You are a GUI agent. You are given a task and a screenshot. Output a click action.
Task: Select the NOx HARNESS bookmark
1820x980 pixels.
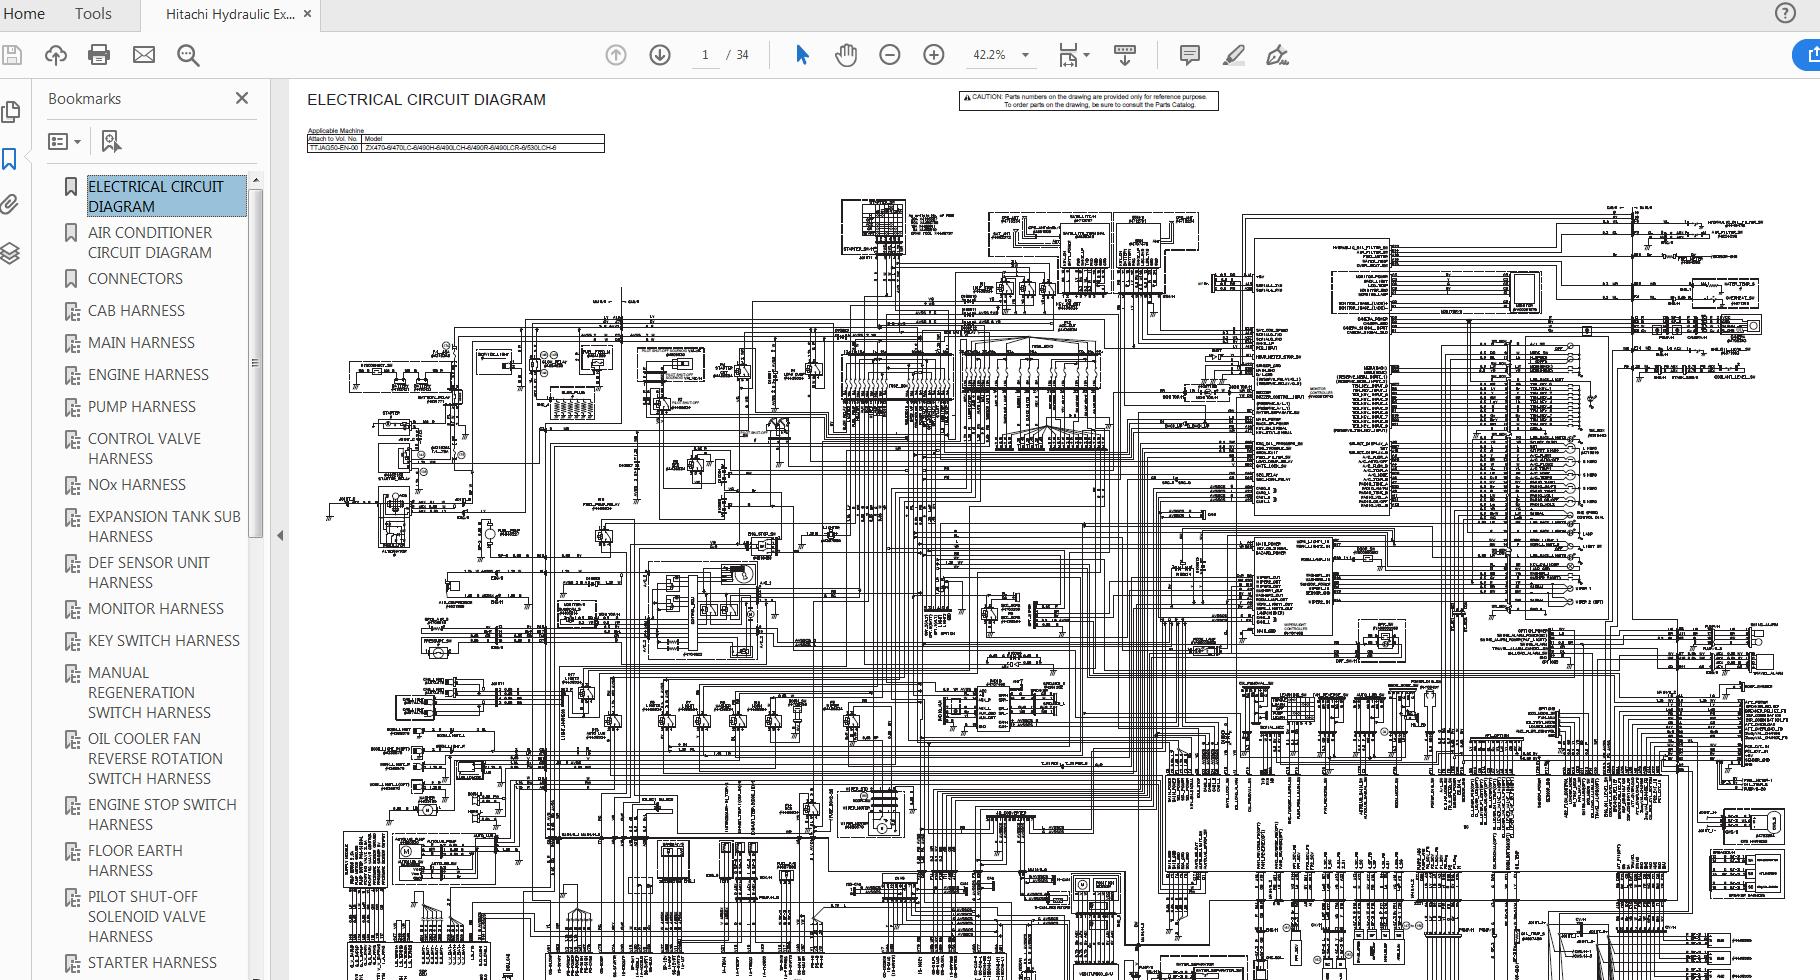(137, 485)
